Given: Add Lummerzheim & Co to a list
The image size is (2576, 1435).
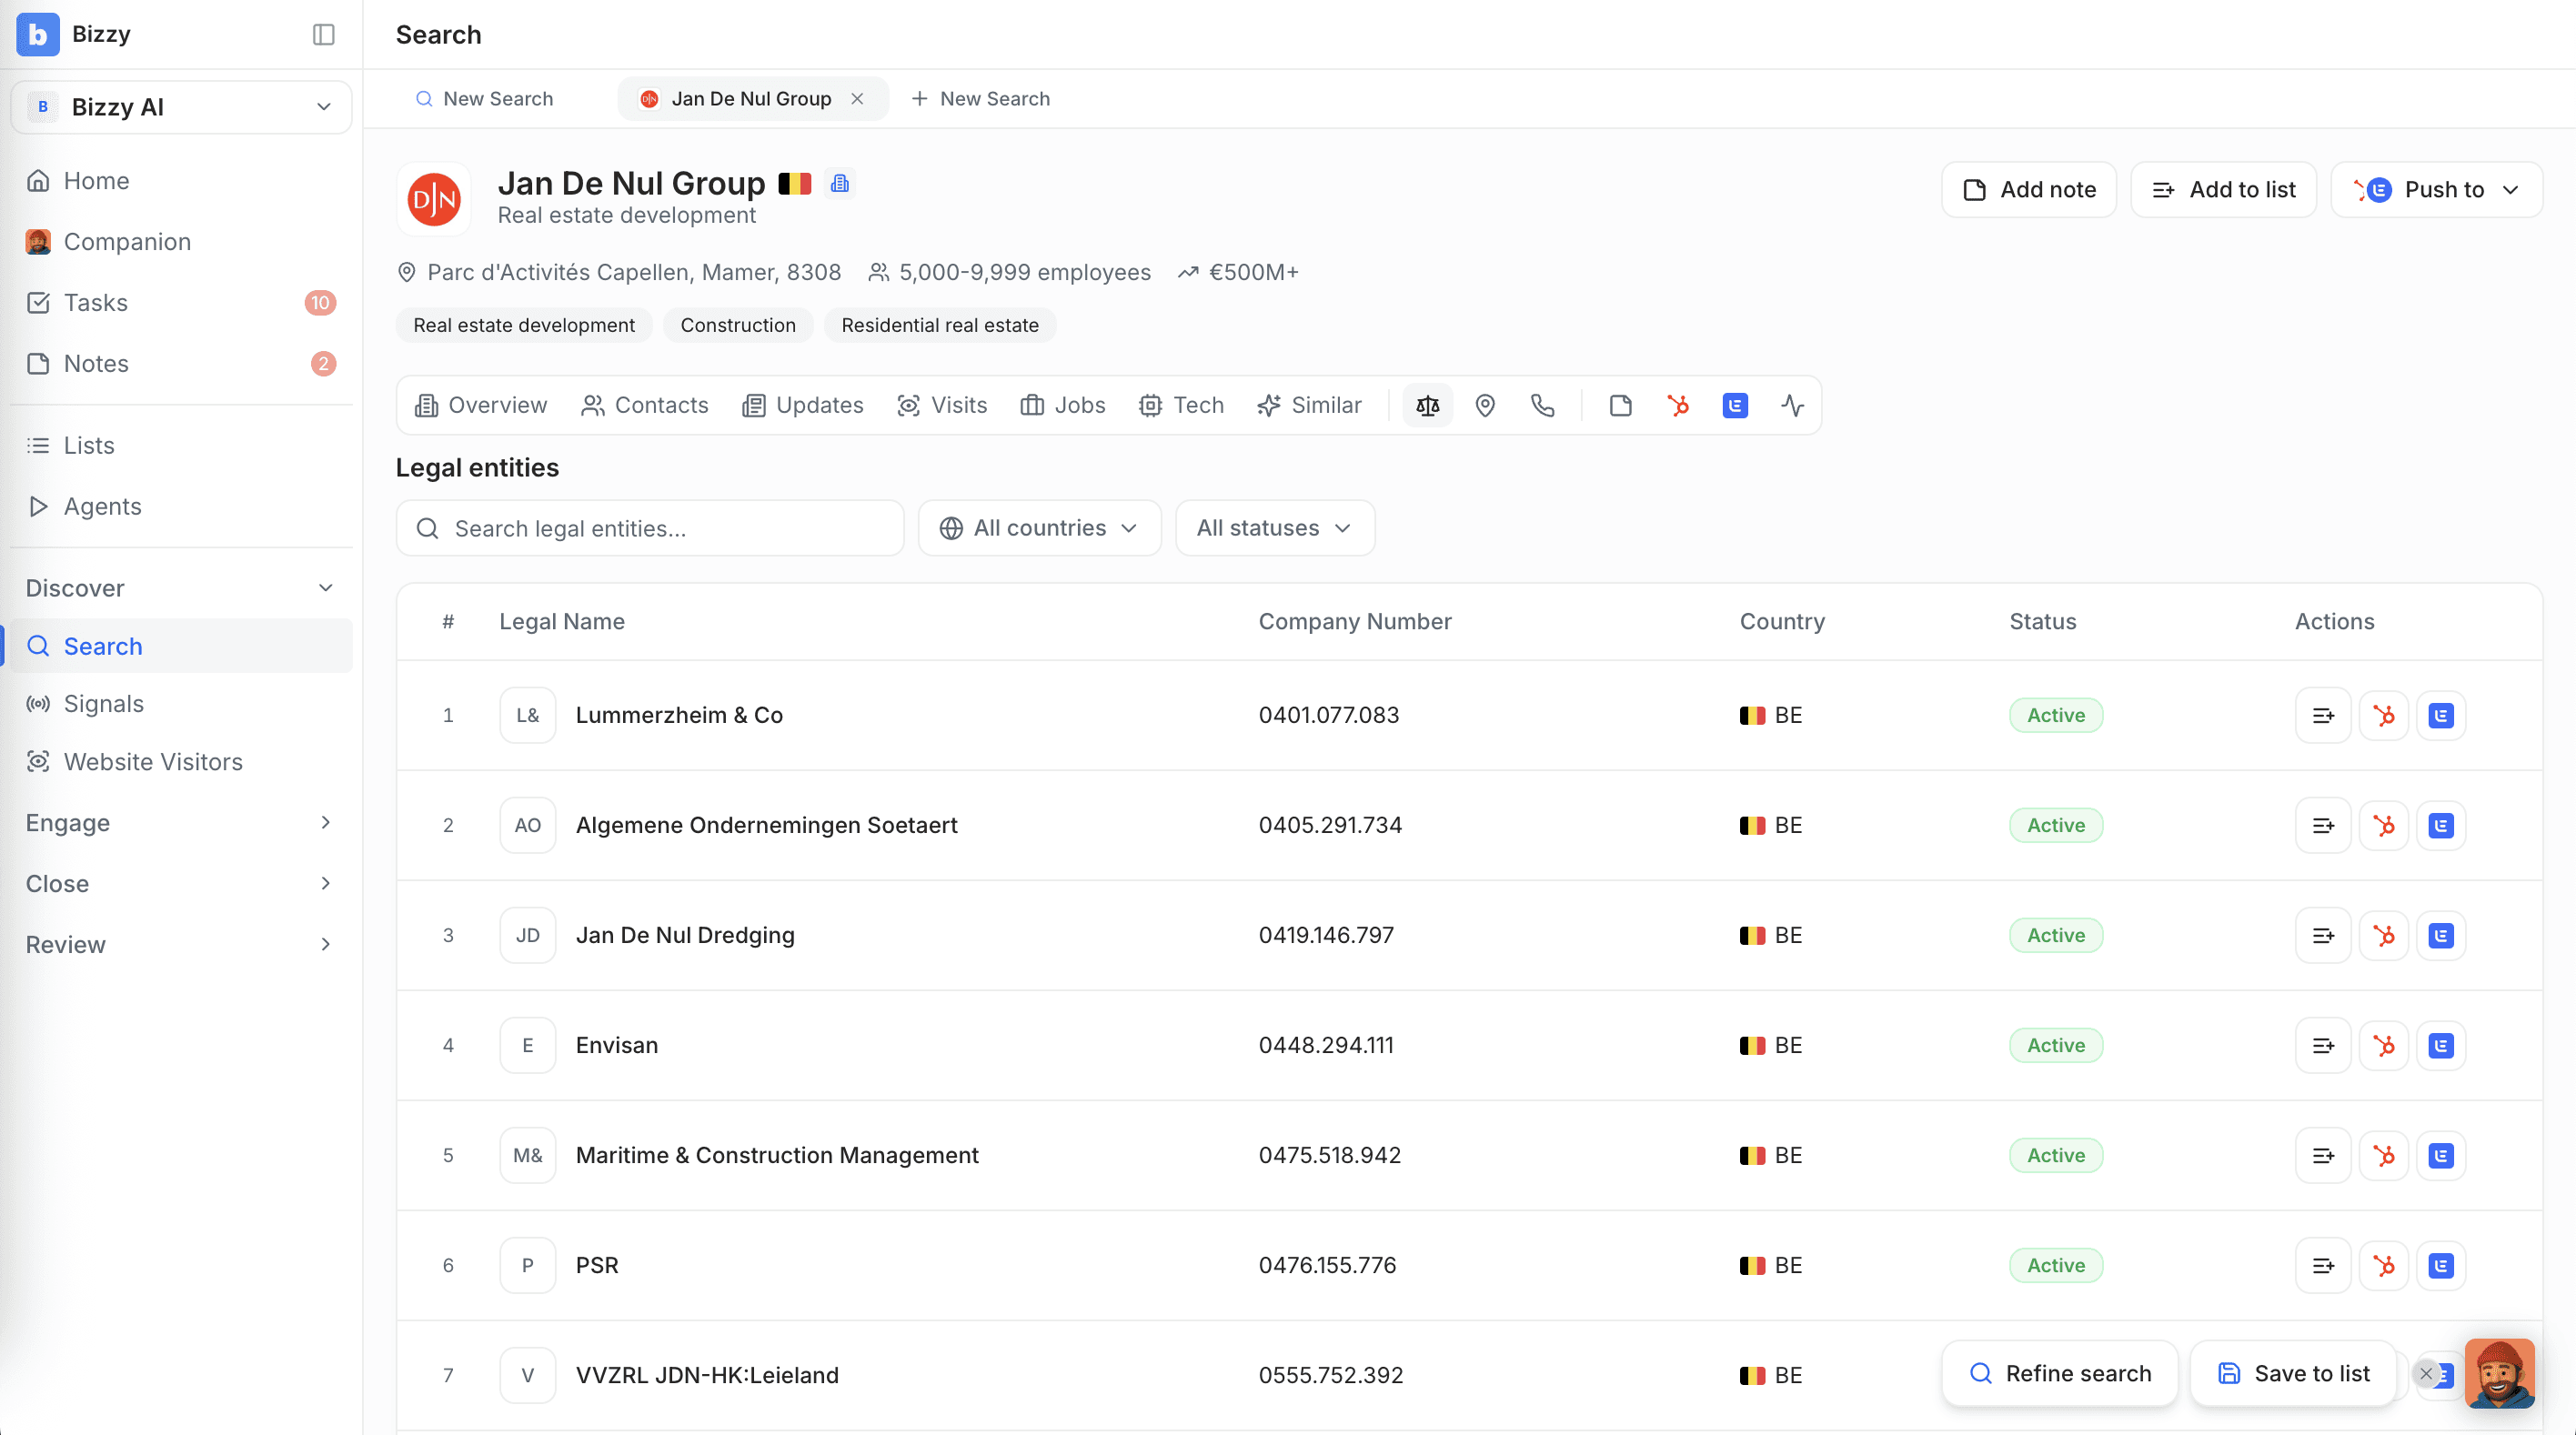Looking at the screenshot, I should (x=2323, y=715).
